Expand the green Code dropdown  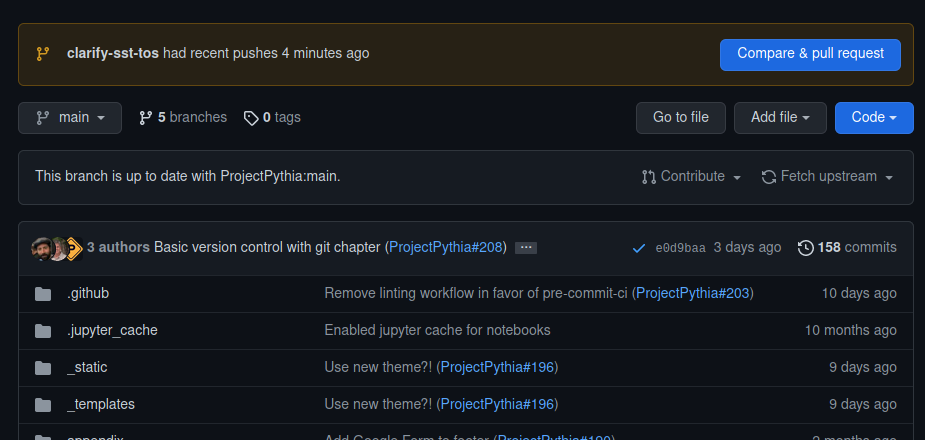pyautogui.click(x=874, y=118)
